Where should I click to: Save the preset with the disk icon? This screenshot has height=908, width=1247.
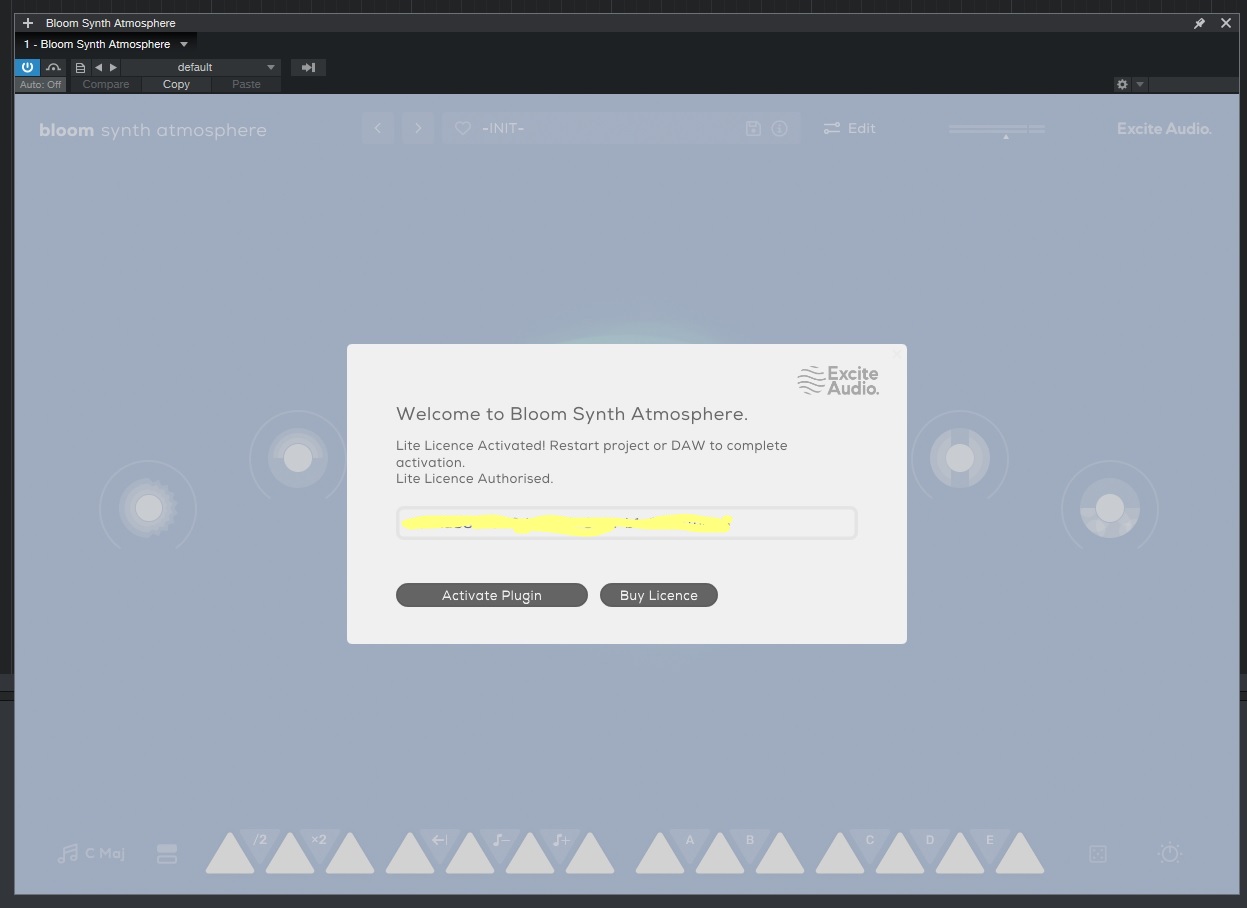(753, 128)
